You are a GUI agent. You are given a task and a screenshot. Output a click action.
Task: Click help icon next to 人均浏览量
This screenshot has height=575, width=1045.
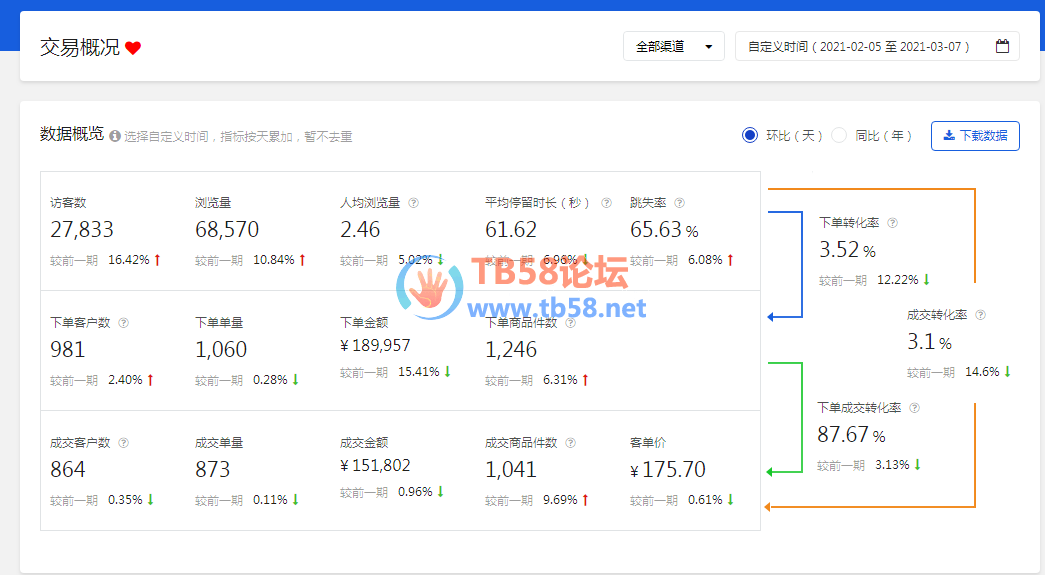pos(413,203)
